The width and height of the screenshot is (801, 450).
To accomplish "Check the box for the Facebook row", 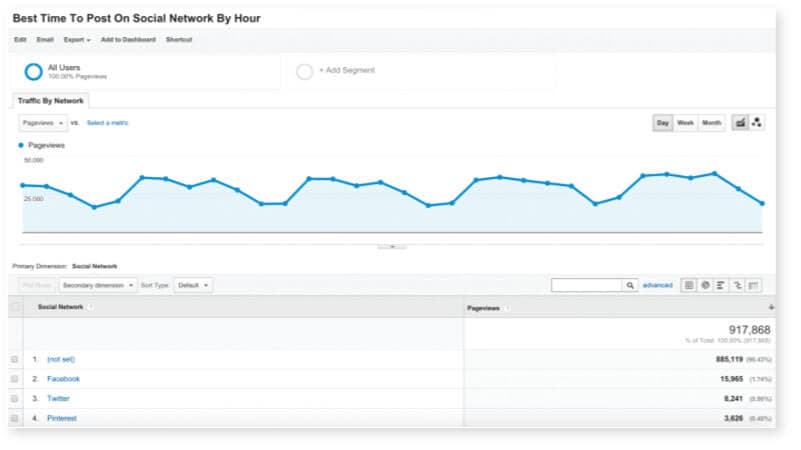I will point(15,379).
